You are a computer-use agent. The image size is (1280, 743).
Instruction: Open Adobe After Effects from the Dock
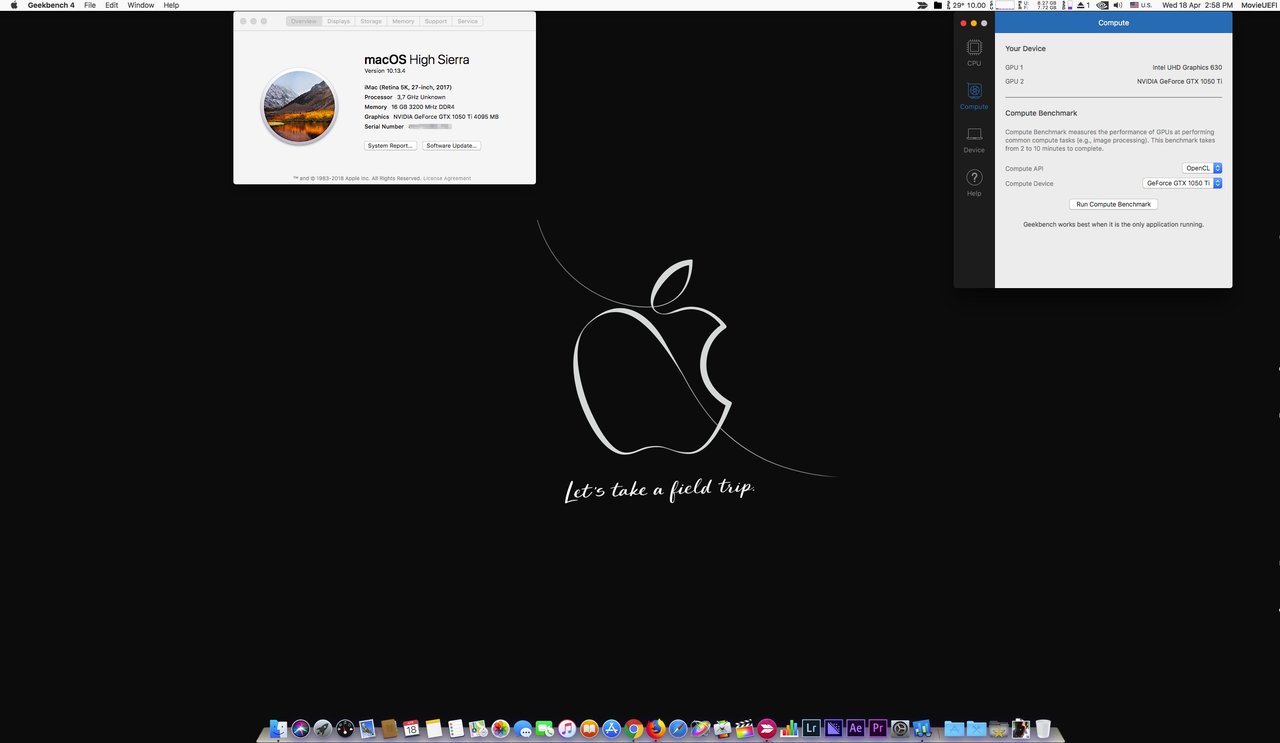(x=856, y=728)
